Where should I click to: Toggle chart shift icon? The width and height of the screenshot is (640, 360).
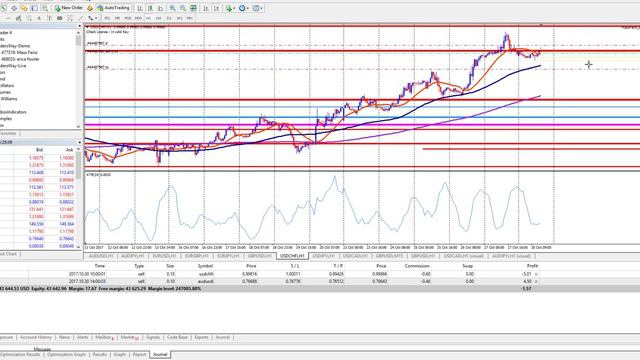click(216, 8)
